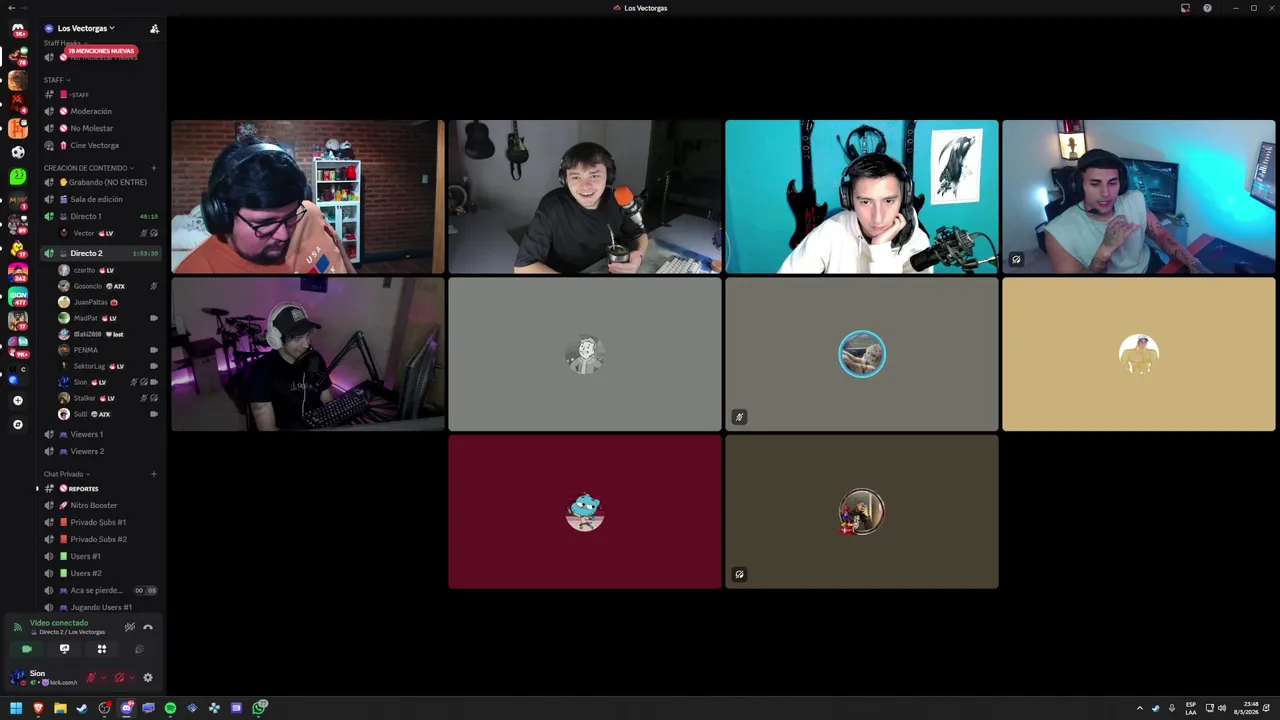The image size is (1280, 720).
Task: Join the Privado Subs #1 channel
Action: coord(100,522)
